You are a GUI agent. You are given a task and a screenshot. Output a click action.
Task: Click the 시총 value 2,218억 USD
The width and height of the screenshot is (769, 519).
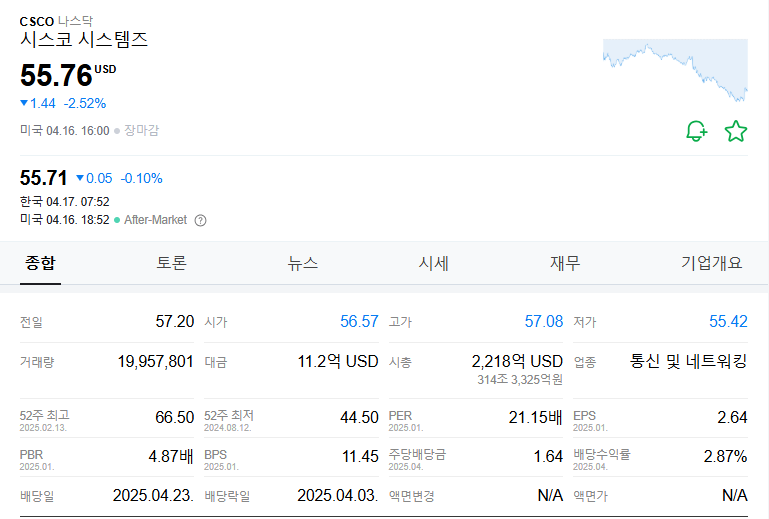pyautogui.click(x=517, y=362)
